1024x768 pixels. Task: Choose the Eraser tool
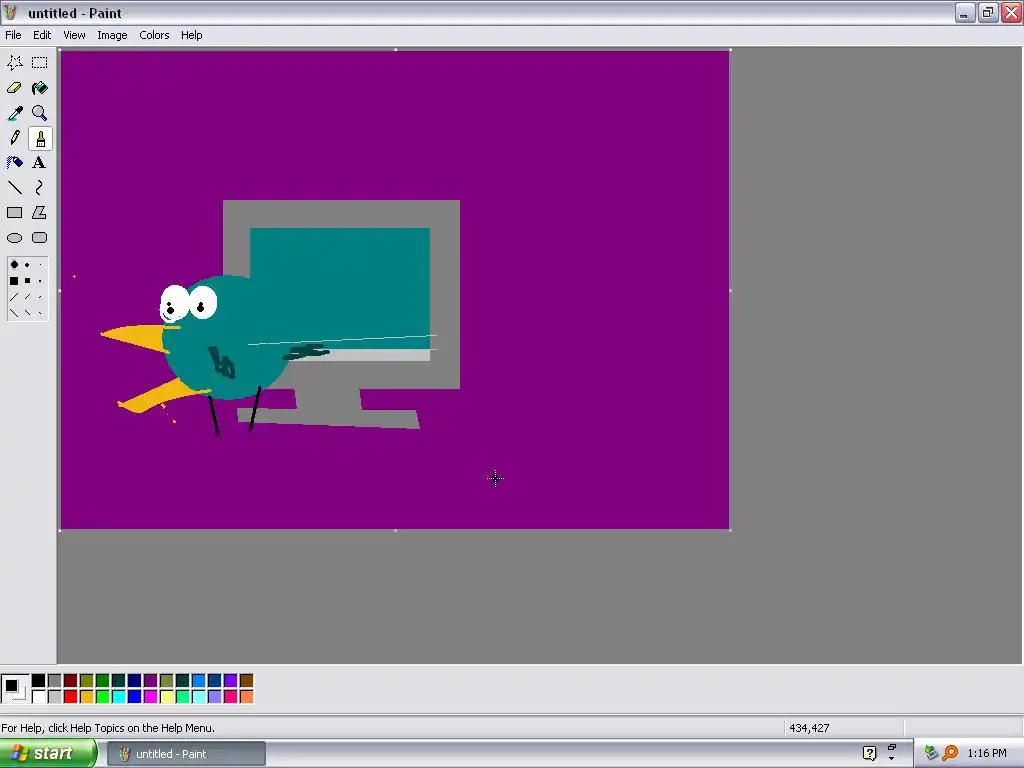[x=14, y=88]
